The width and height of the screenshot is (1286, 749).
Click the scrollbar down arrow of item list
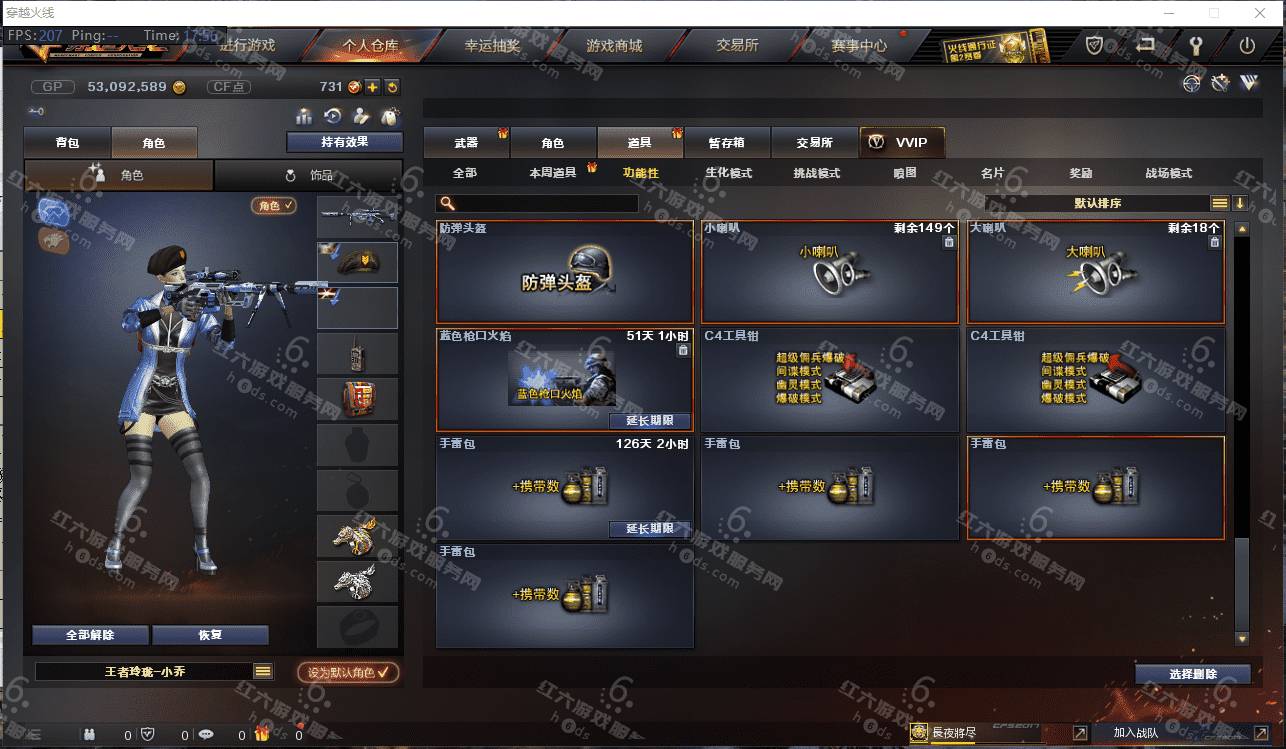[x=1242, y=638]
